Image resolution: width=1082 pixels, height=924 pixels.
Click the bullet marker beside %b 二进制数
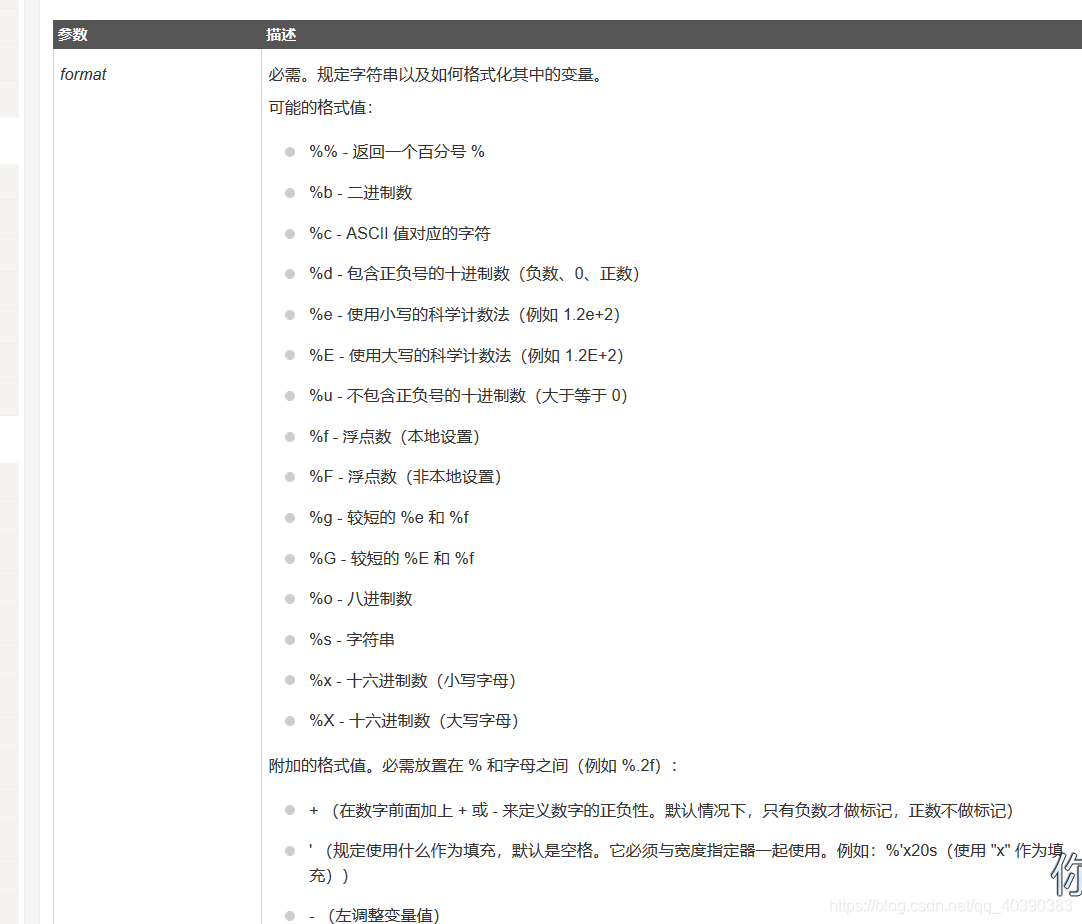tap(289, 192)
